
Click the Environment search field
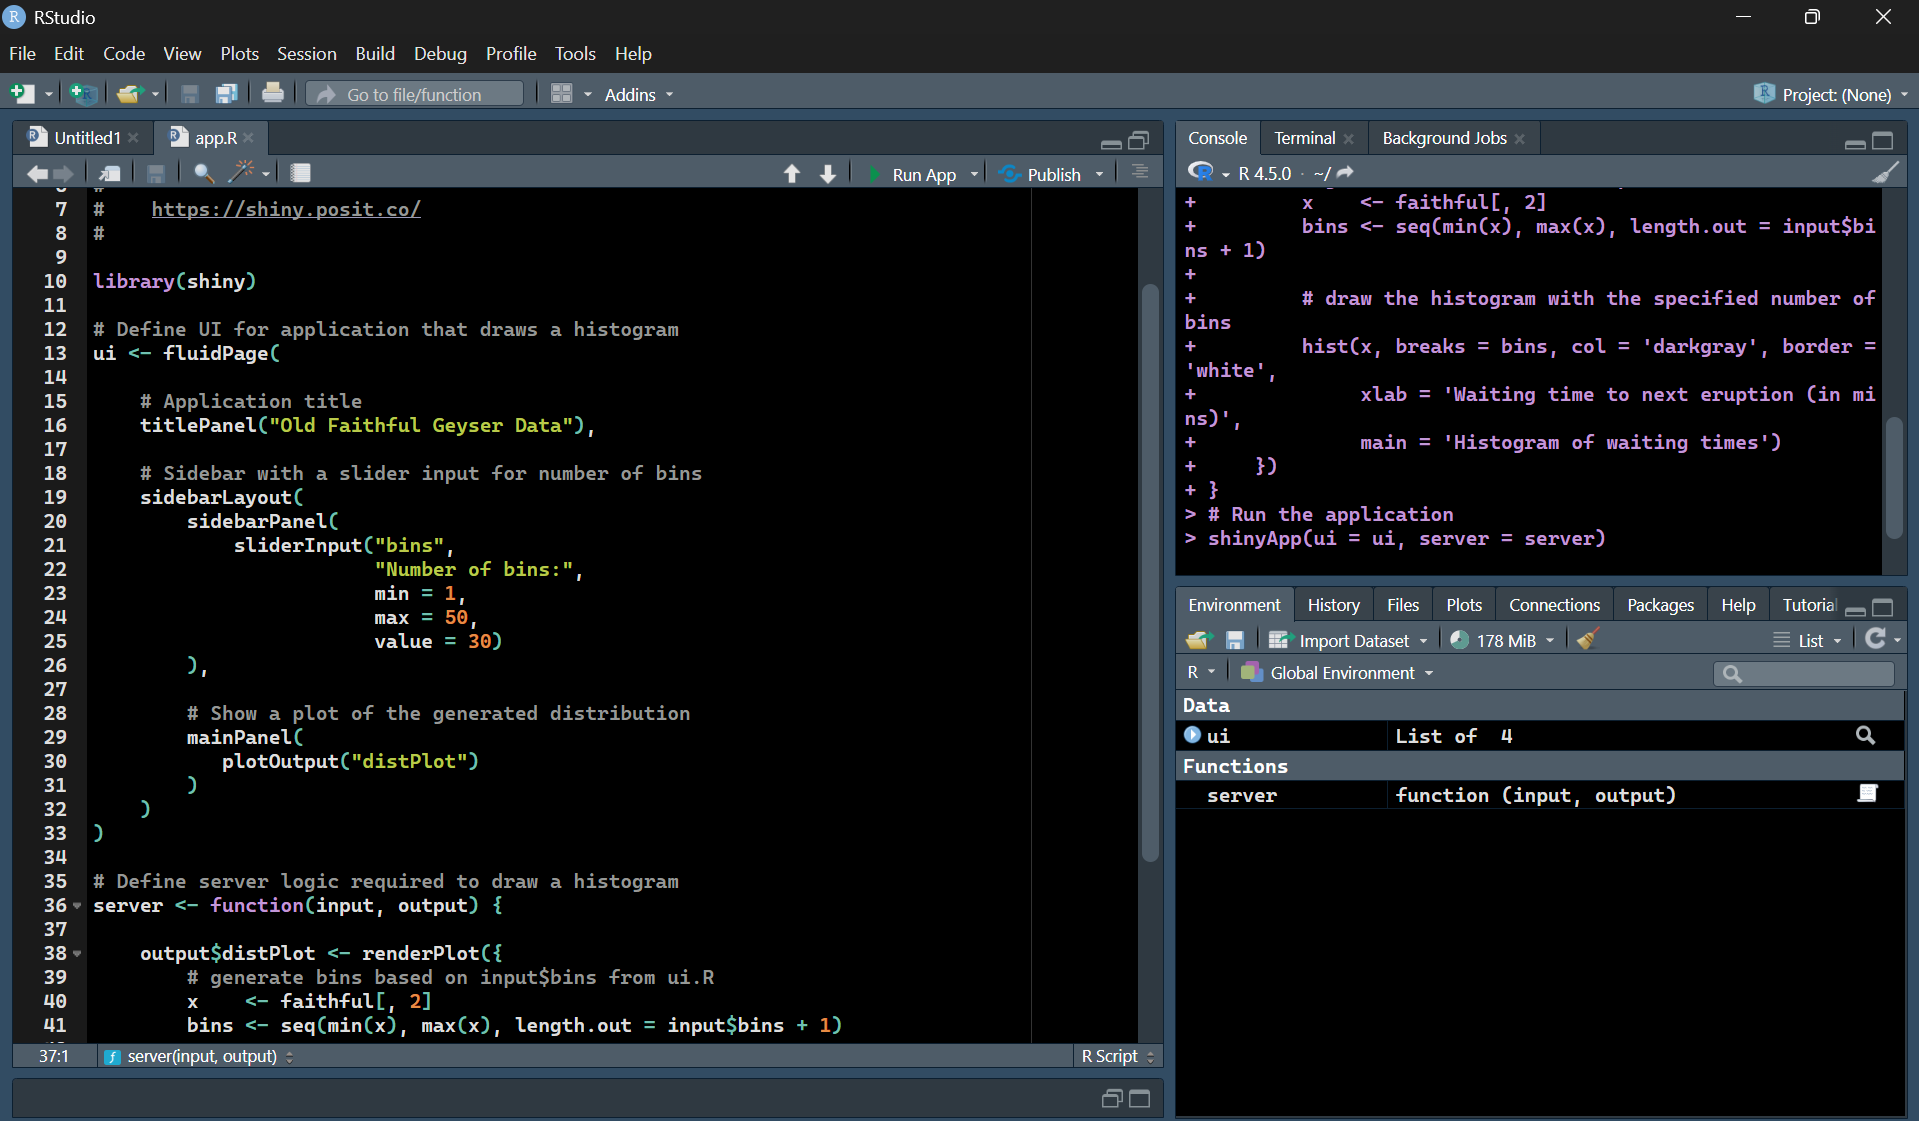tap(1803, 674)
